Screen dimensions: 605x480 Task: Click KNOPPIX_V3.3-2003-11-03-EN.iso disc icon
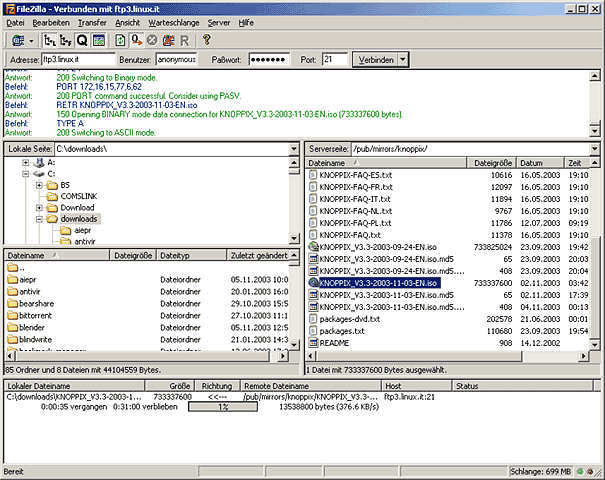314,282
